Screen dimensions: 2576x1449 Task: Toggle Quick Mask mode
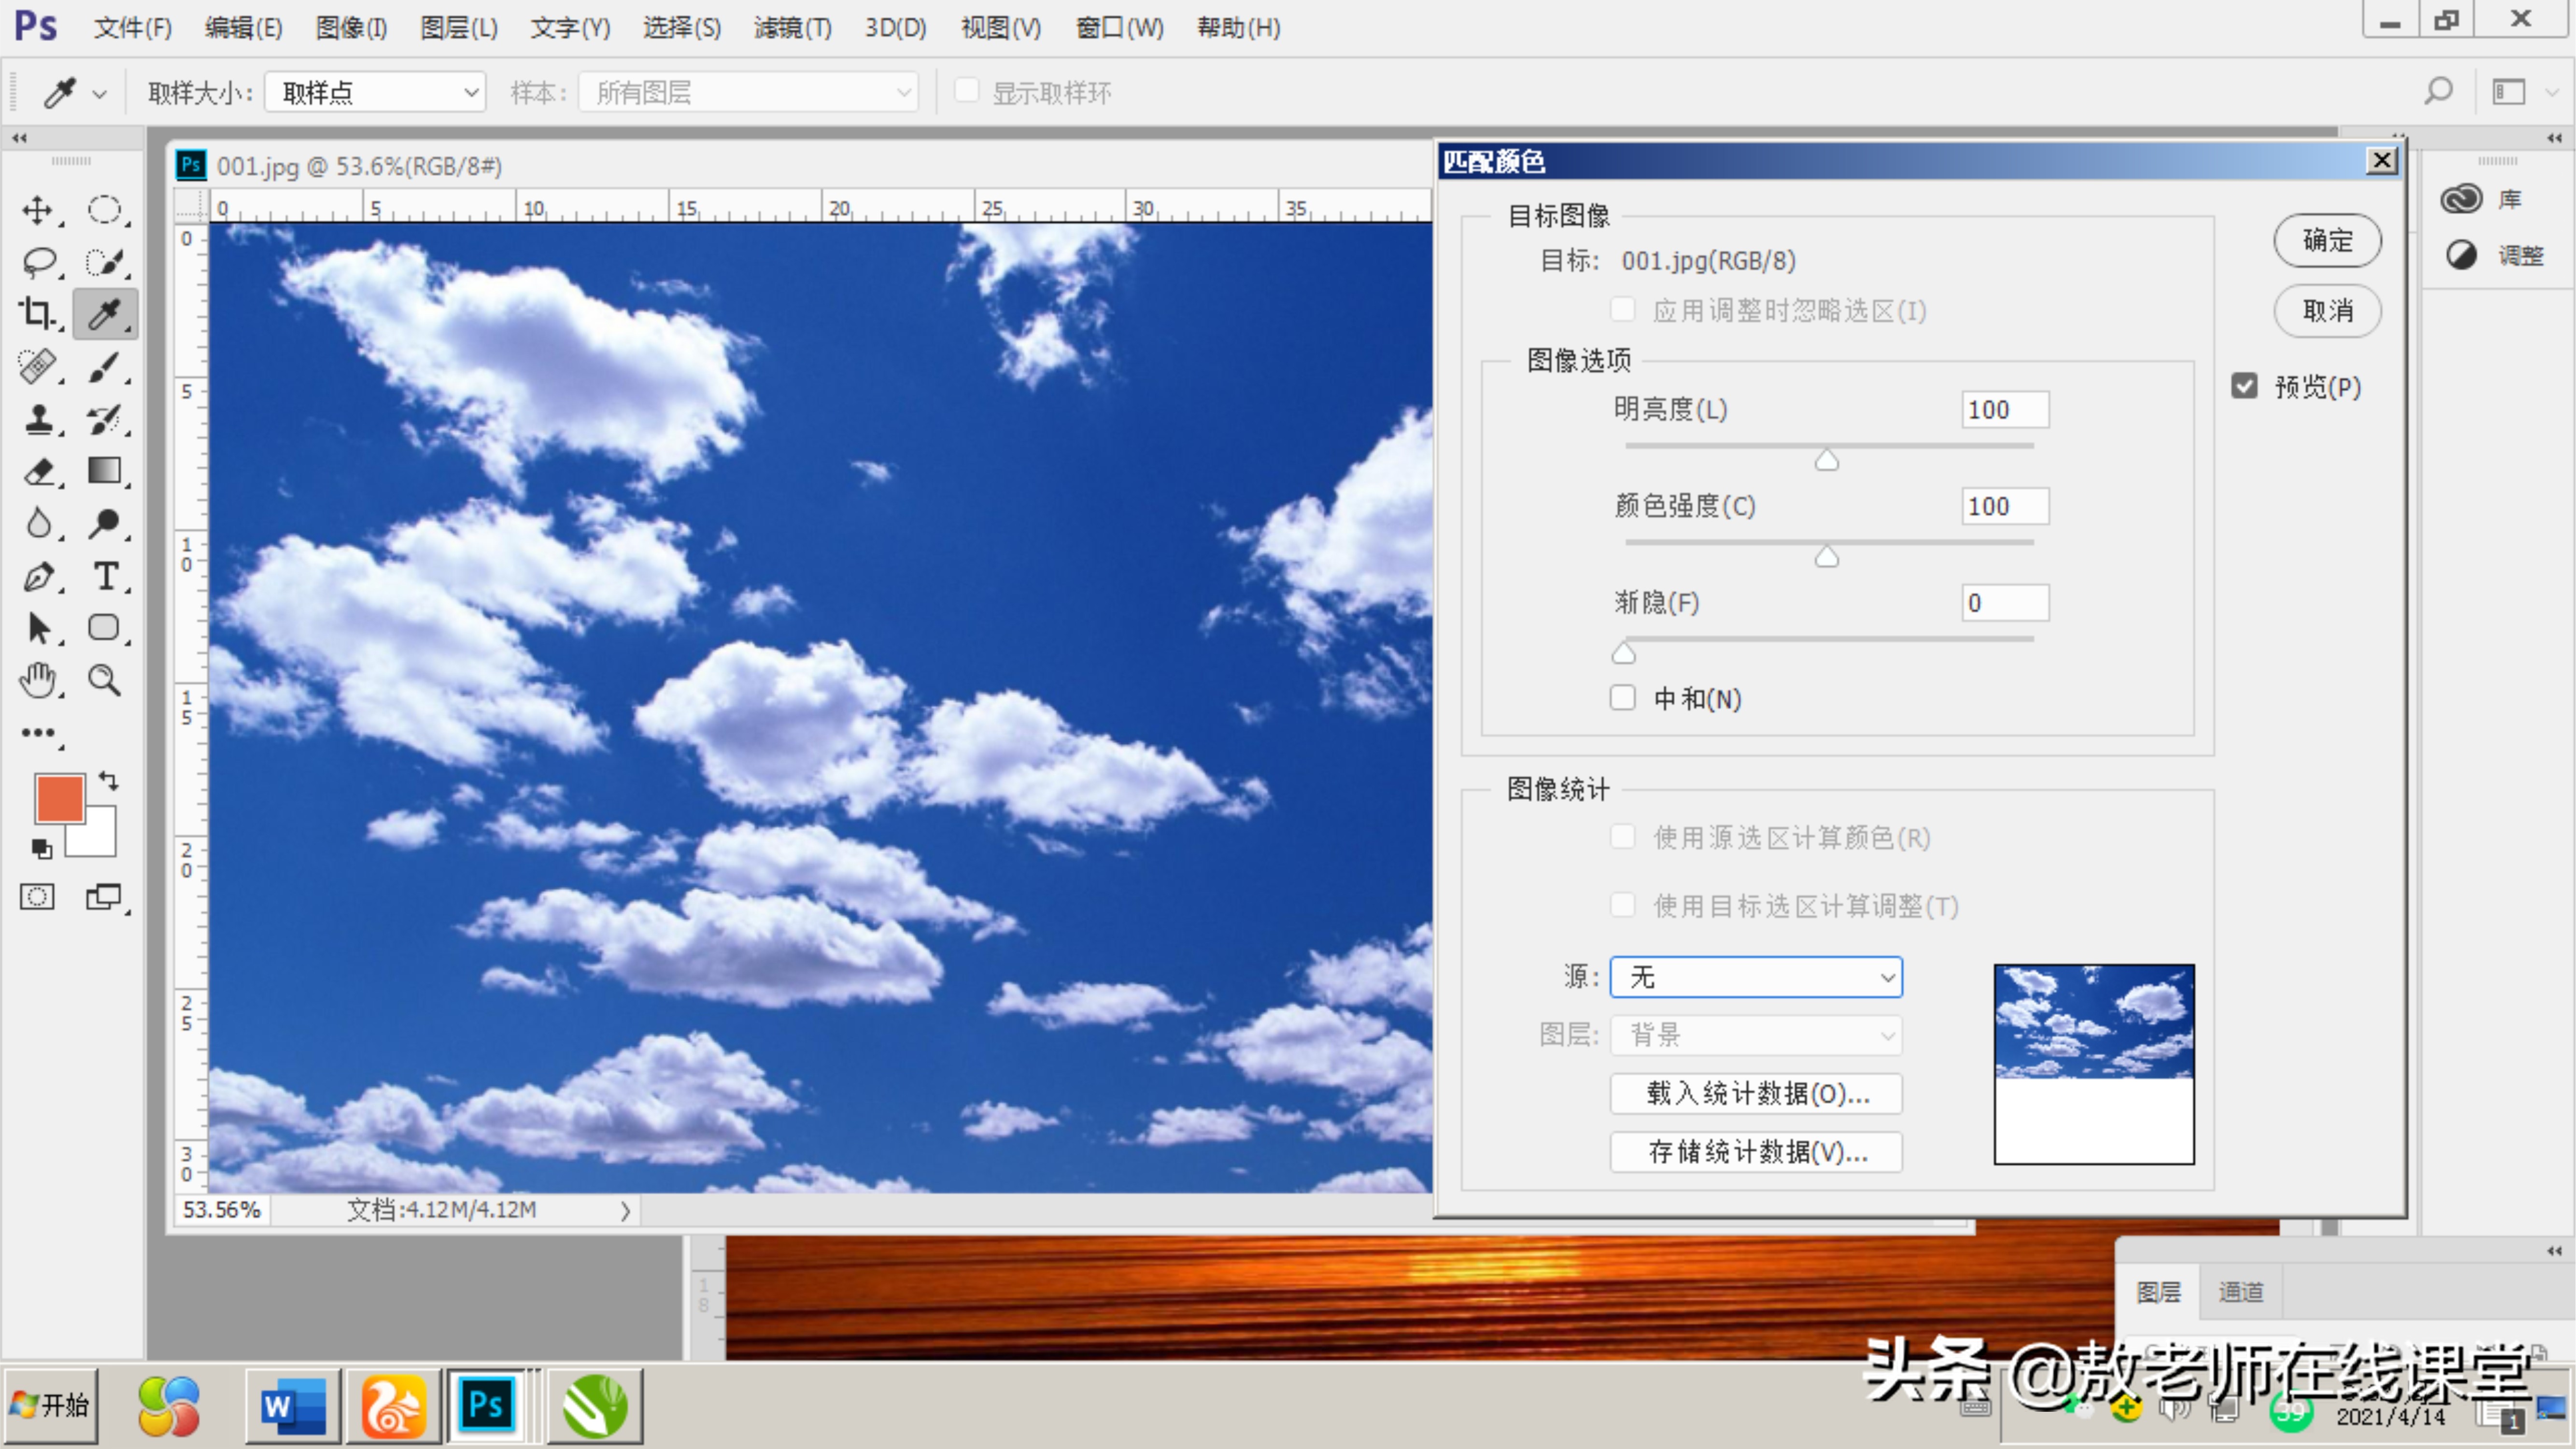(x=38, y=897)
